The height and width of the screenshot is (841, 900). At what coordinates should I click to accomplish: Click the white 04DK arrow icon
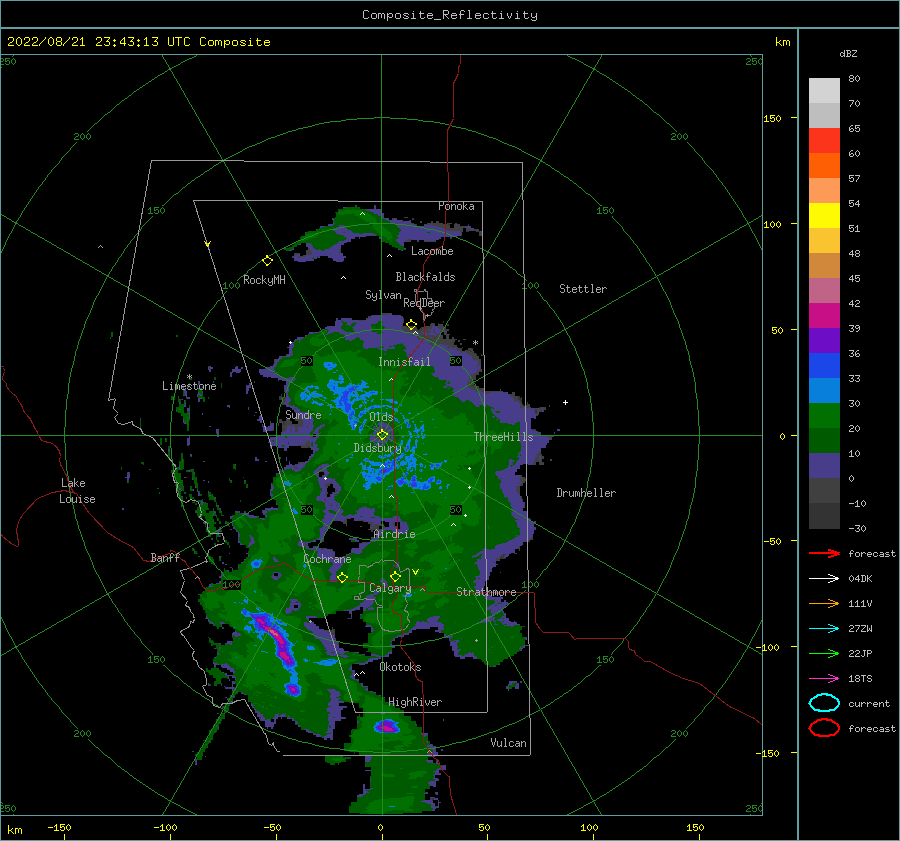[824, 579]
